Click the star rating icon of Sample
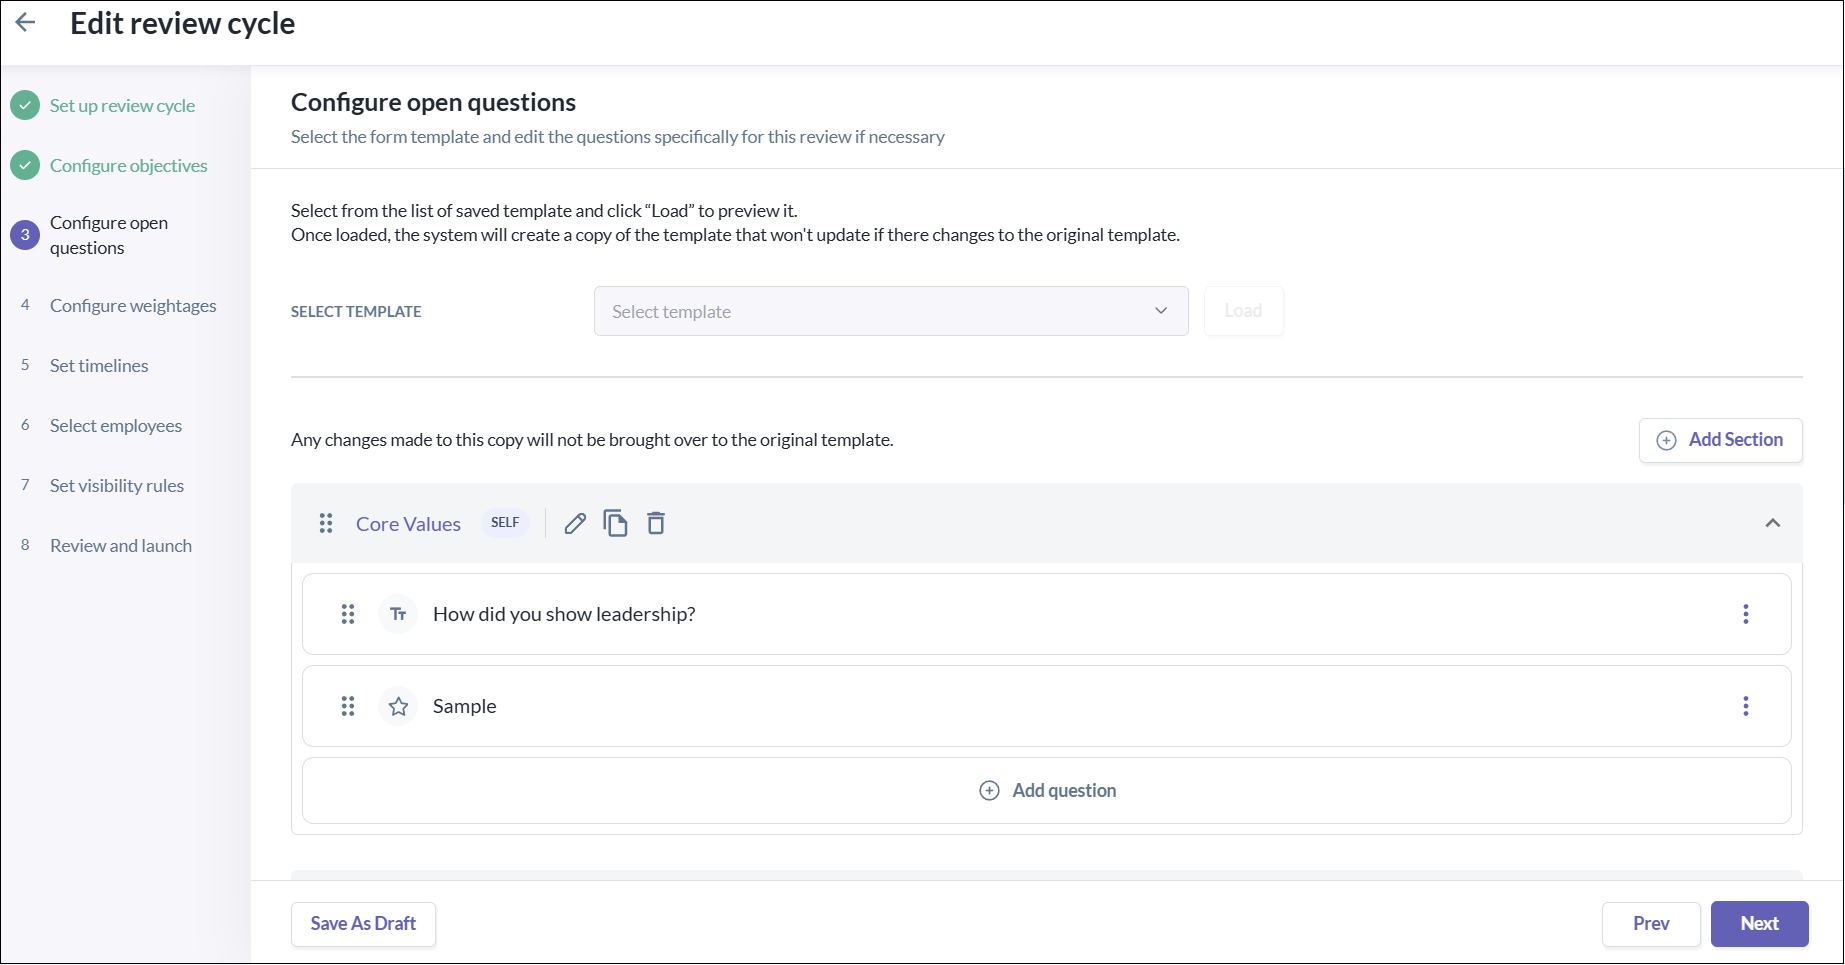The width and height of the screenshot is (1845, 965). pyautogui.click(x=398, y=706)
